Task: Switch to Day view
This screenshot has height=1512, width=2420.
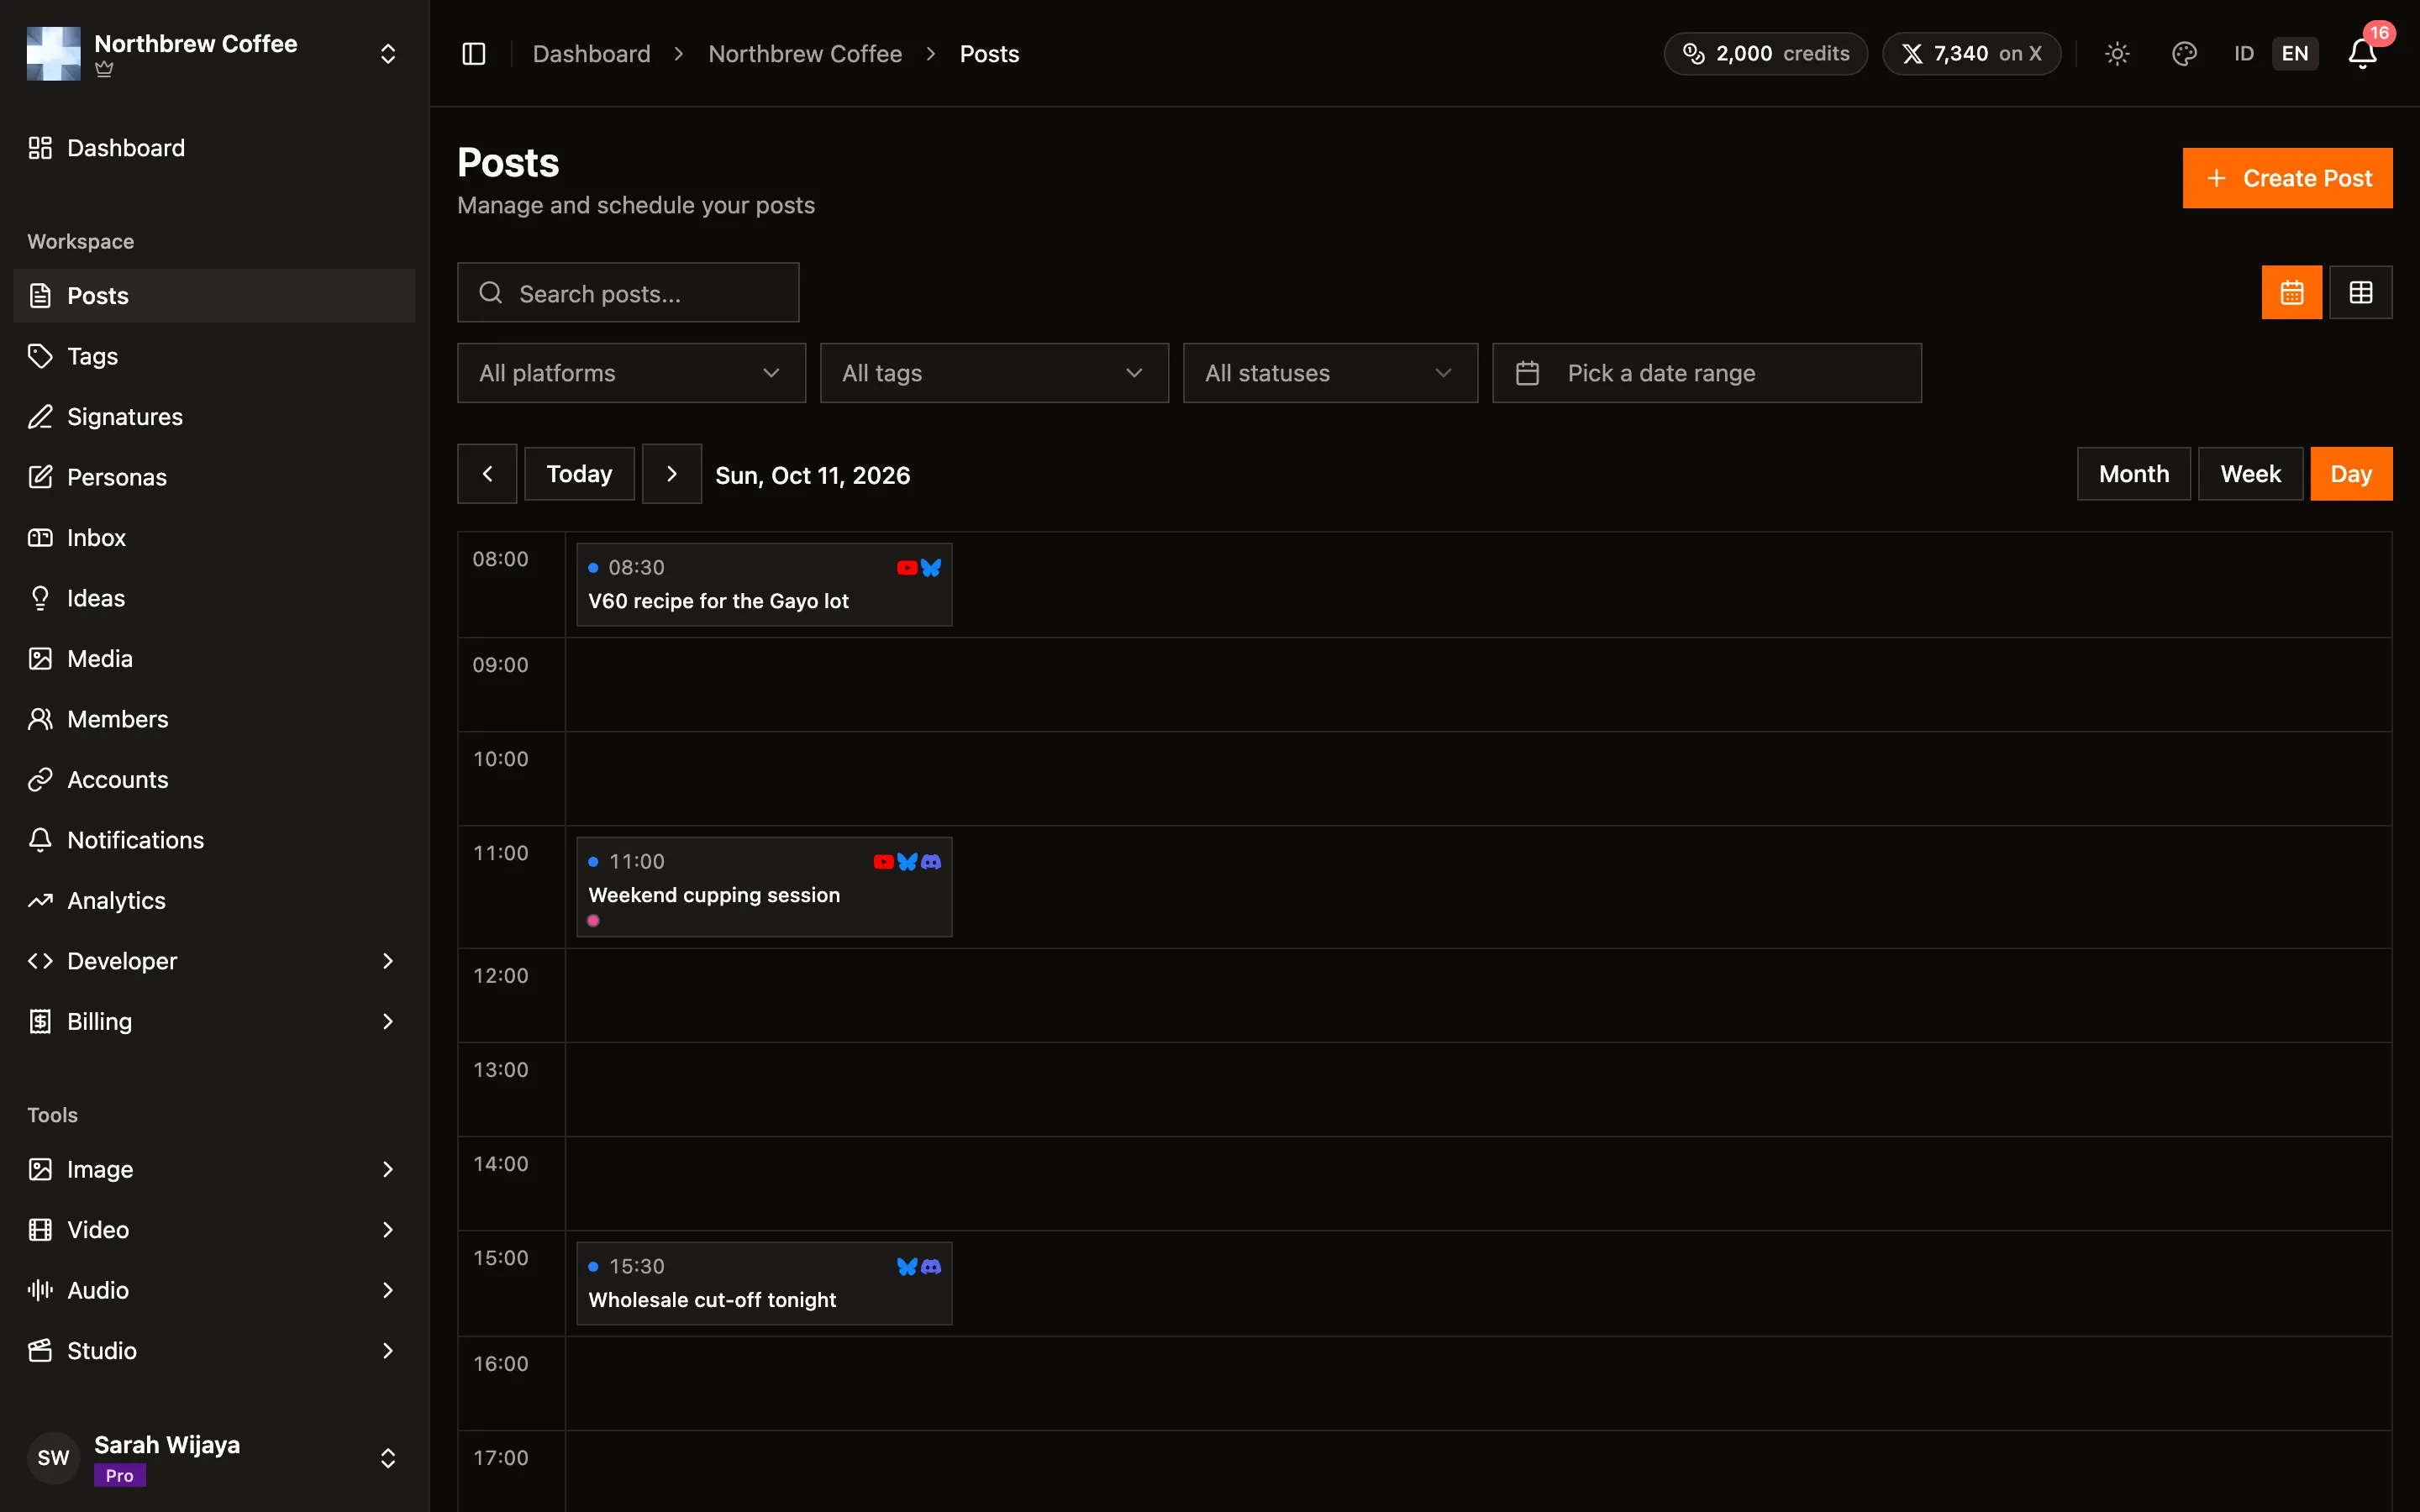Action: (2351, 474)
